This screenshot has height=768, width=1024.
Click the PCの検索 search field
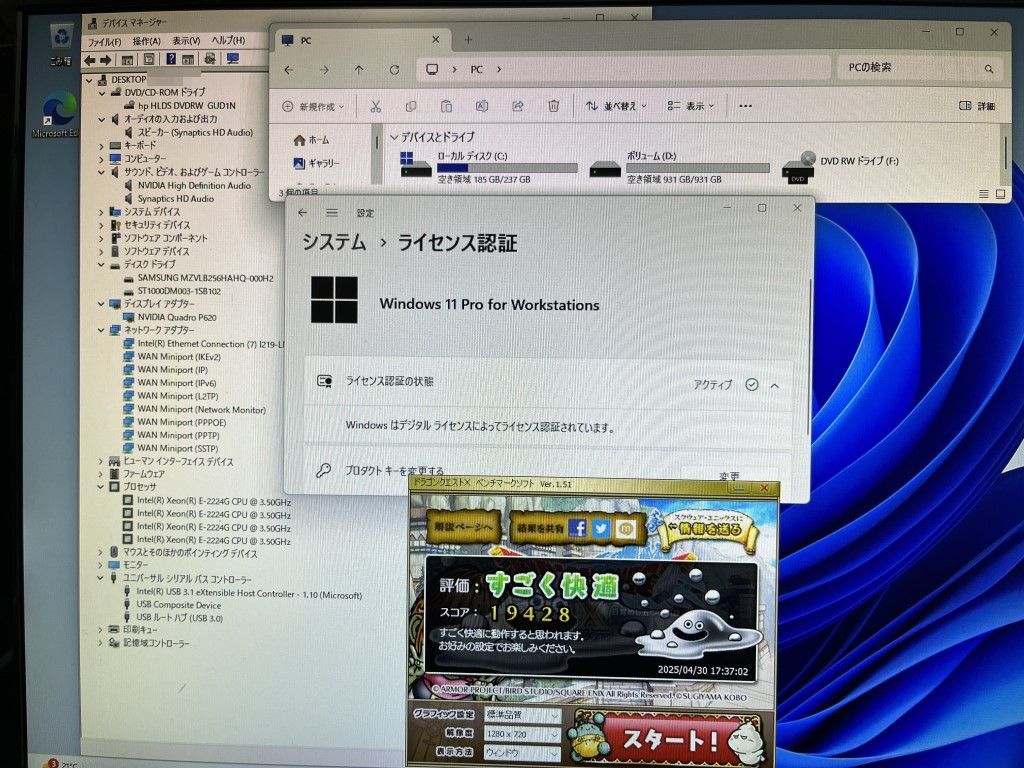[x=921, y=68]
